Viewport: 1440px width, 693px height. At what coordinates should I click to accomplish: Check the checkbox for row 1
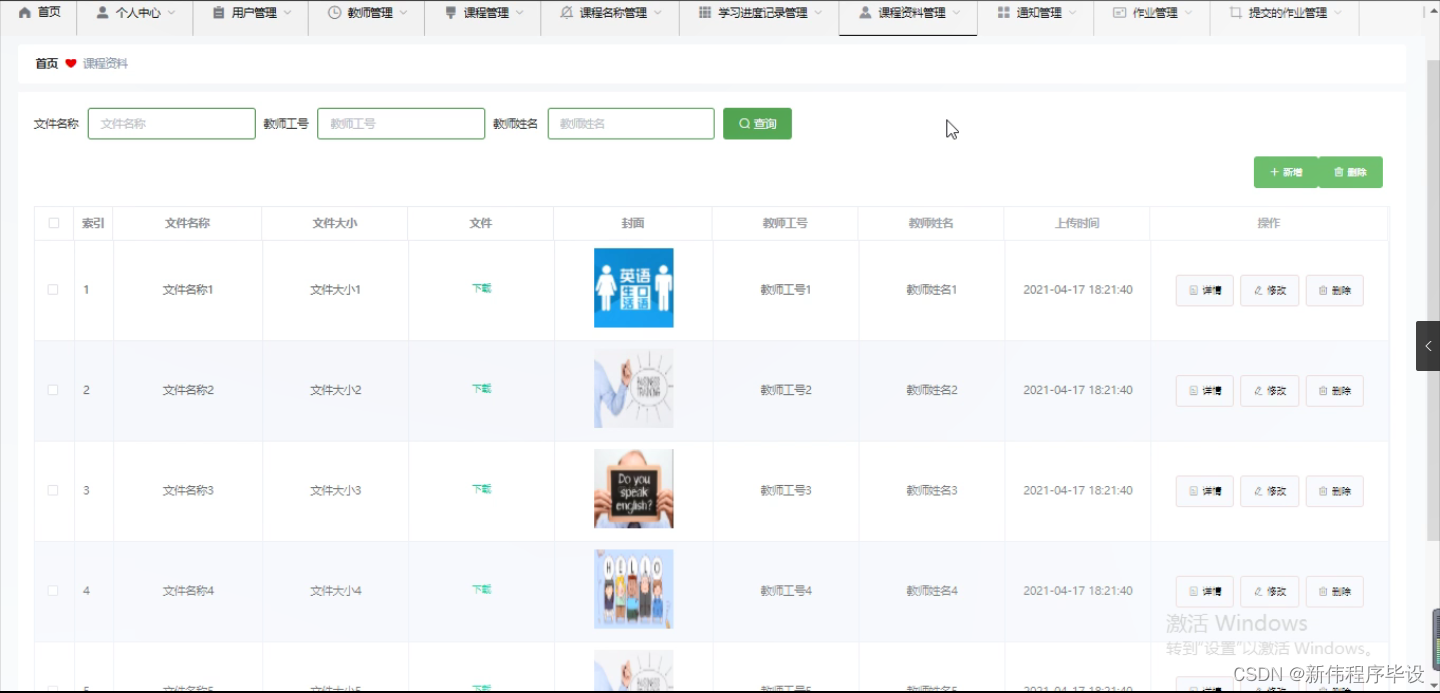tap(53, 290)
